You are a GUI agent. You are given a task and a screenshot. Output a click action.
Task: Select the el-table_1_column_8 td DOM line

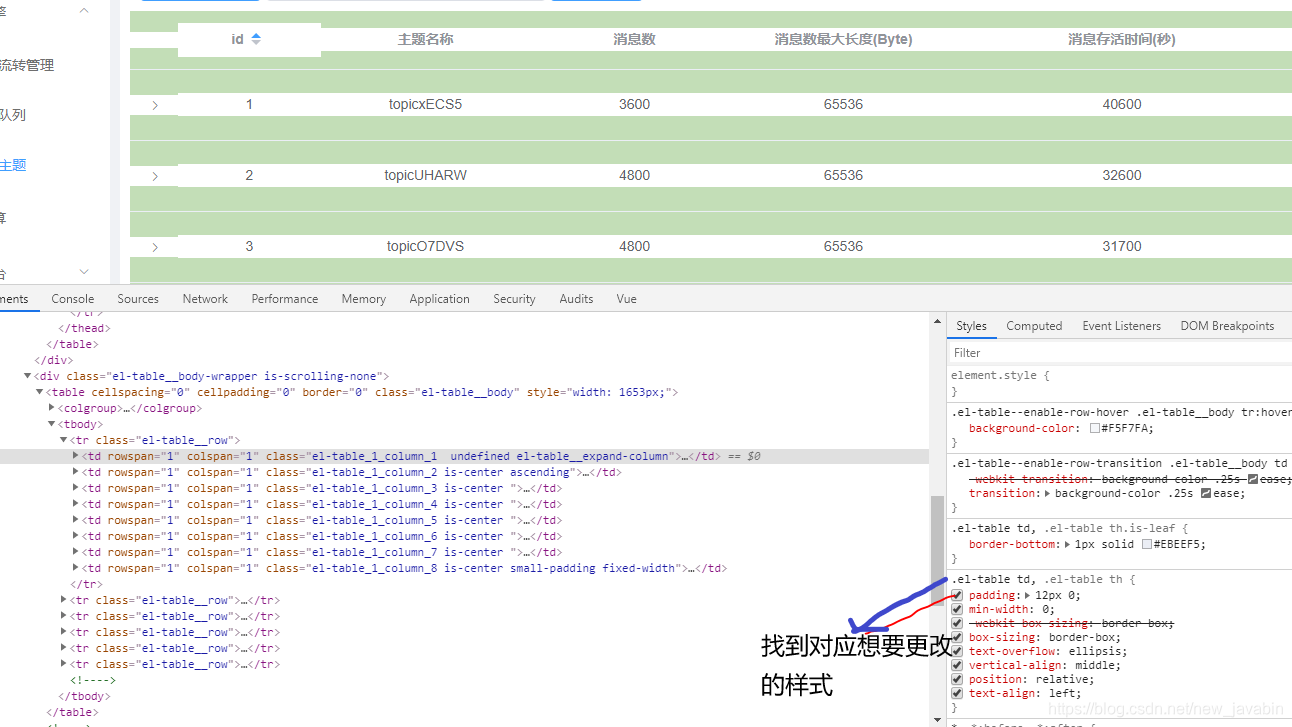(x=404, y=568)
